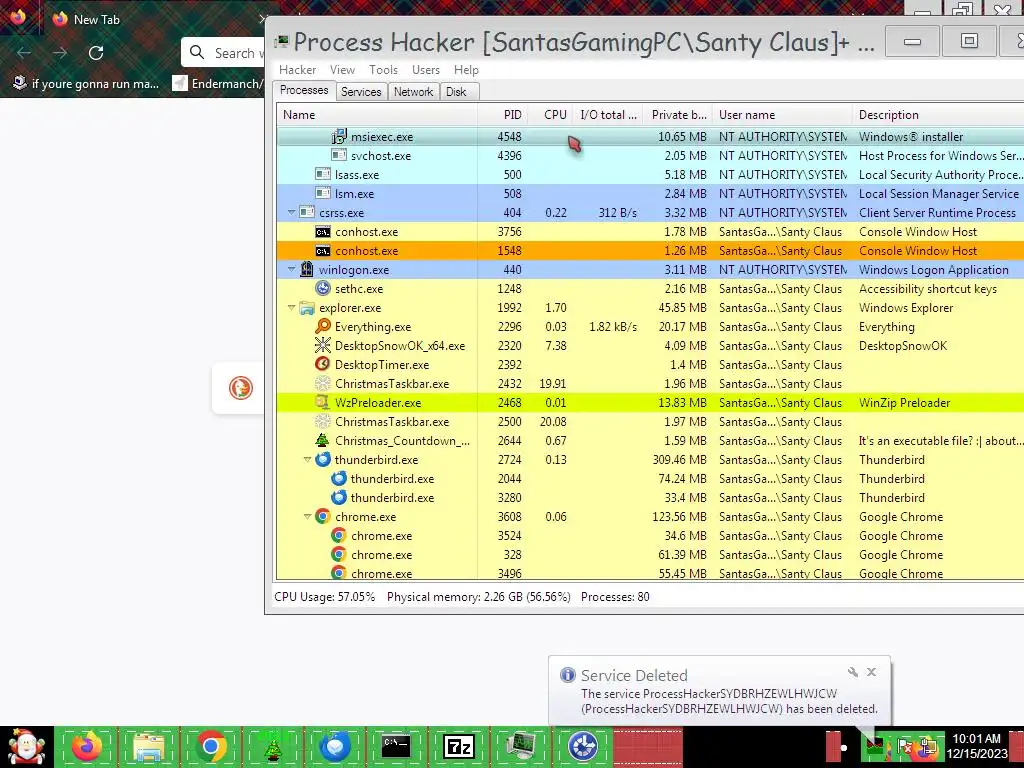The image size is (1024, 768).
Task: Select conhost.exe with PID 3756
Action: coord(650,232)
